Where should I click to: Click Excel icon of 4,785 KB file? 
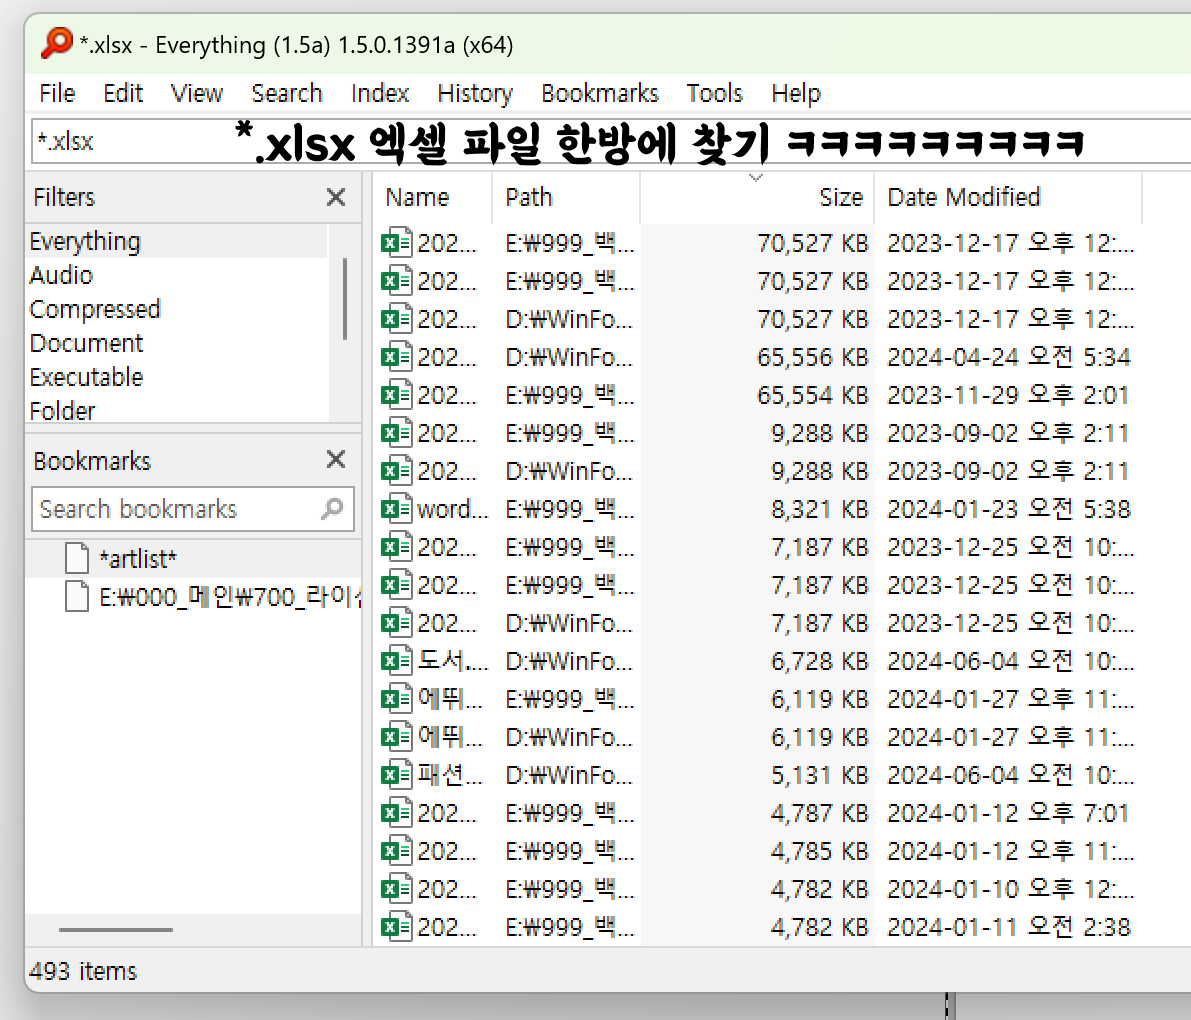click(x=396, y=851)
